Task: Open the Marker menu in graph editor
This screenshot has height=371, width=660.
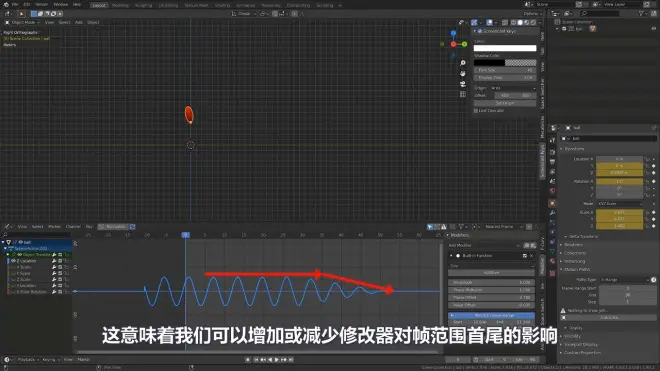Action: click(54, 227)
